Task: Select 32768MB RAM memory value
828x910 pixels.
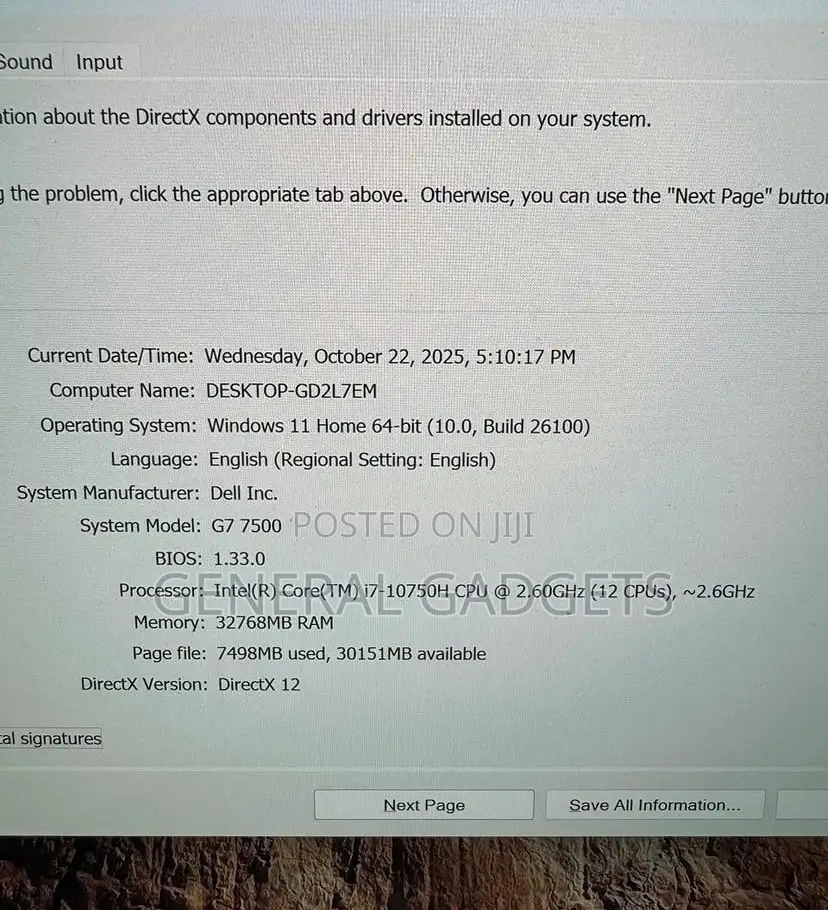Action: pyautogui.click(x=274, y=622)
